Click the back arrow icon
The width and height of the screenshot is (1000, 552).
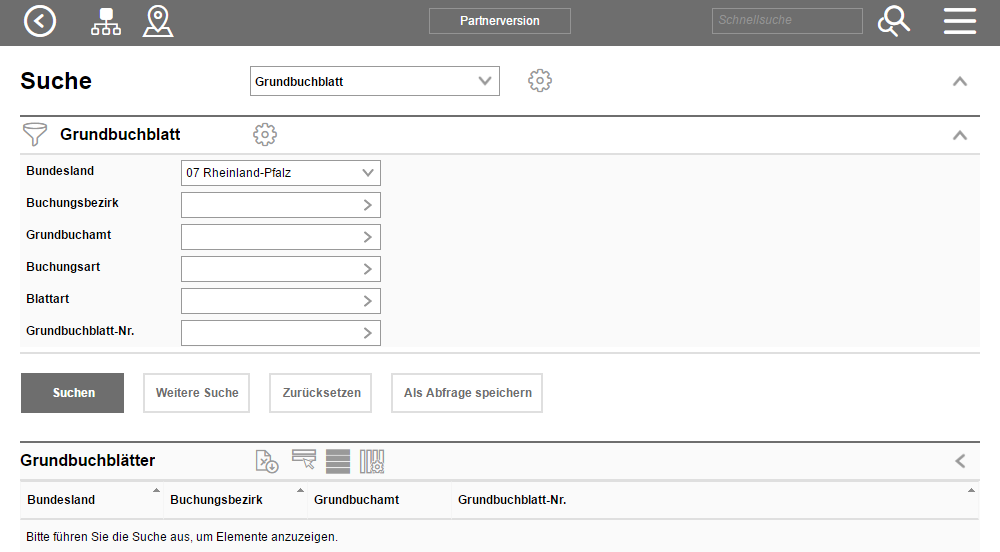40,21
